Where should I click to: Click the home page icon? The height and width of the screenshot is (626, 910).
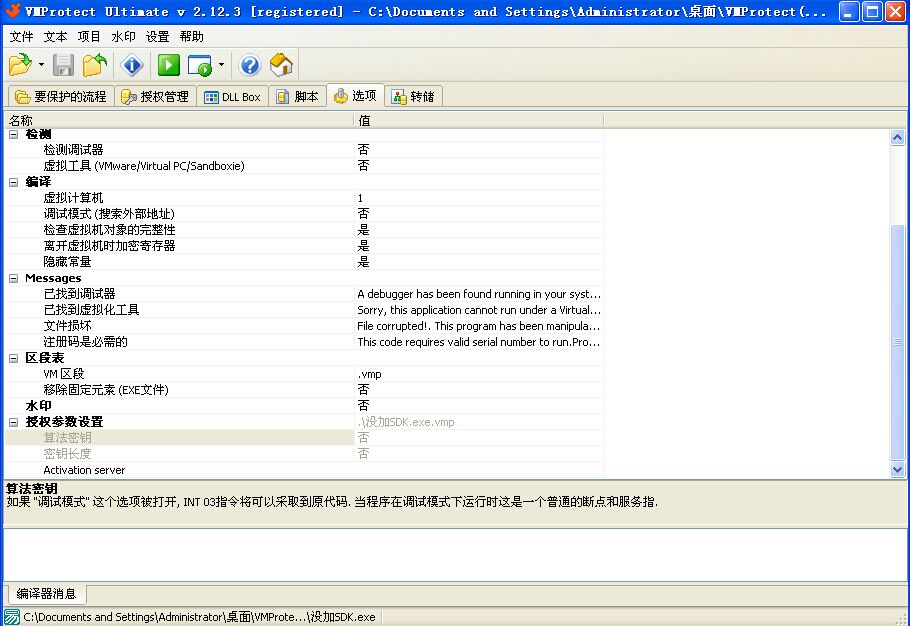(x=280, y=64)
